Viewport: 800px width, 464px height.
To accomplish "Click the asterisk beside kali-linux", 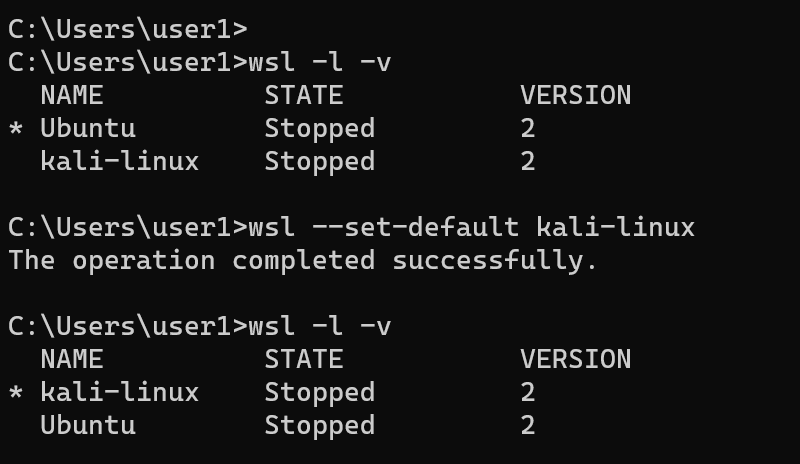I will pos(16,393).
